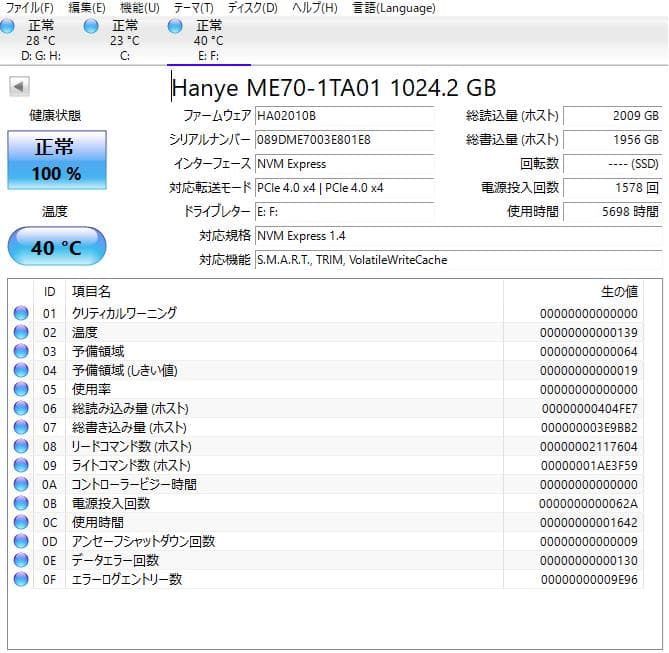Click raw value 0000000404FE7

click(590, 408)
